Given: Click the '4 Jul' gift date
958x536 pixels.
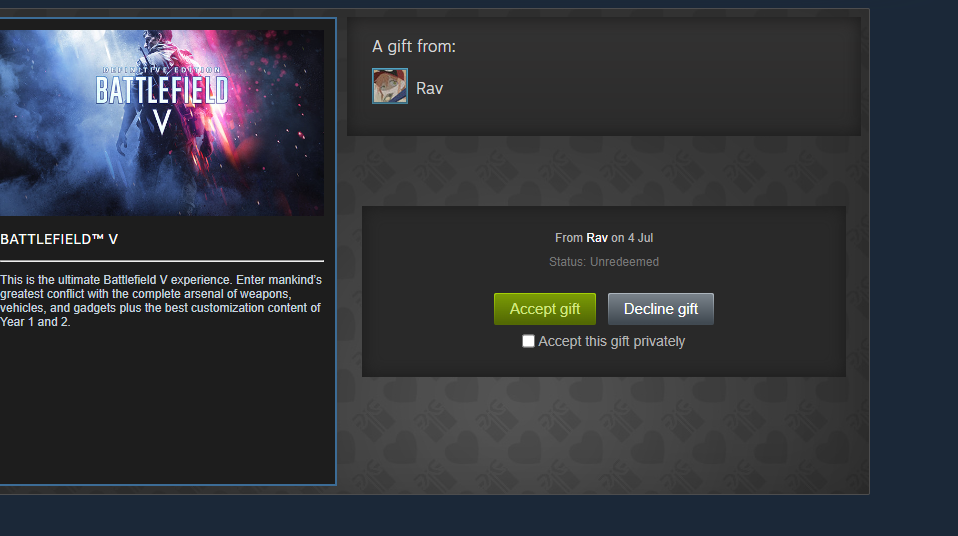Looking at the screenshot, I should (x=640, y=238).
